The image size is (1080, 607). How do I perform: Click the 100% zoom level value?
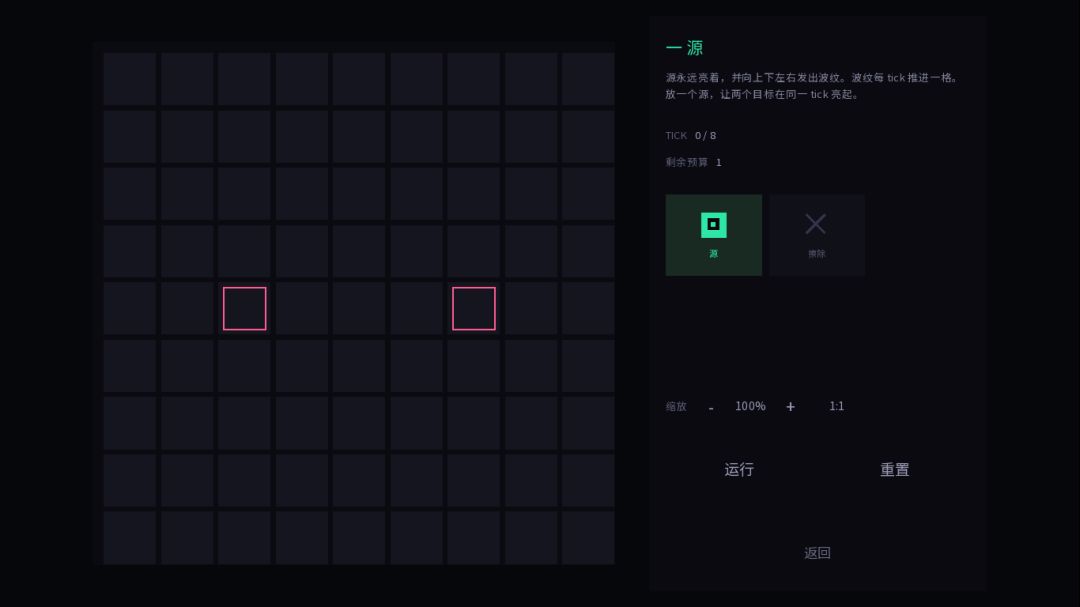tap(750, 407)
